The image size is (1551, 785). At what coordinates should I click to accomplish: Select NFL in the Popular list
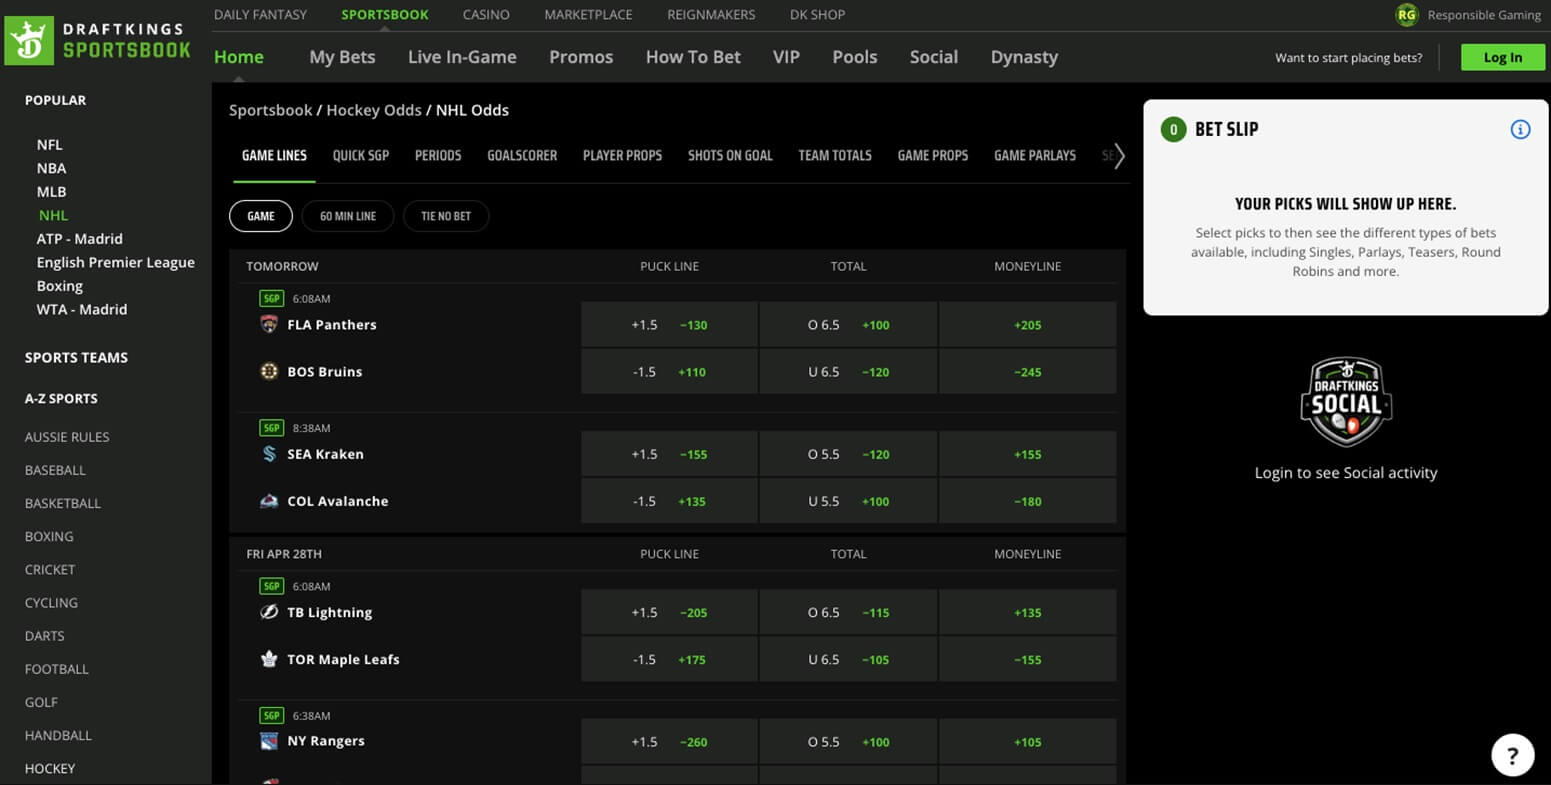tap(49, 145)
